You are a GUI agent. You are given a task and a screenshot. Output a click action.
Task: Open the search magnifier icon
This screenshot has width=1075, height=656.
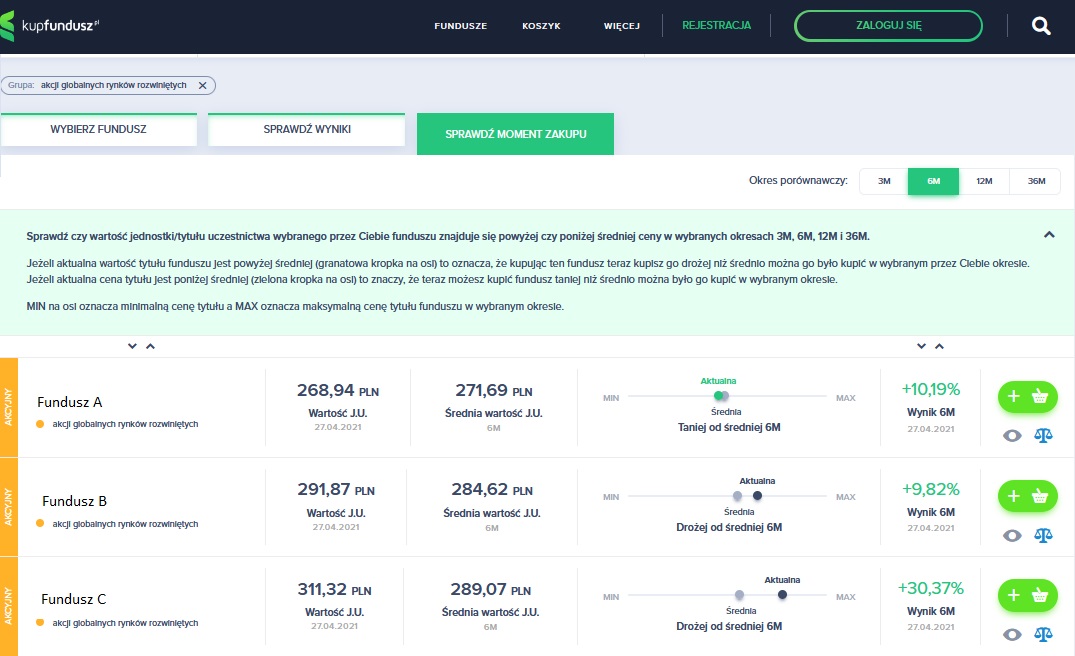tap(1041, 26)
